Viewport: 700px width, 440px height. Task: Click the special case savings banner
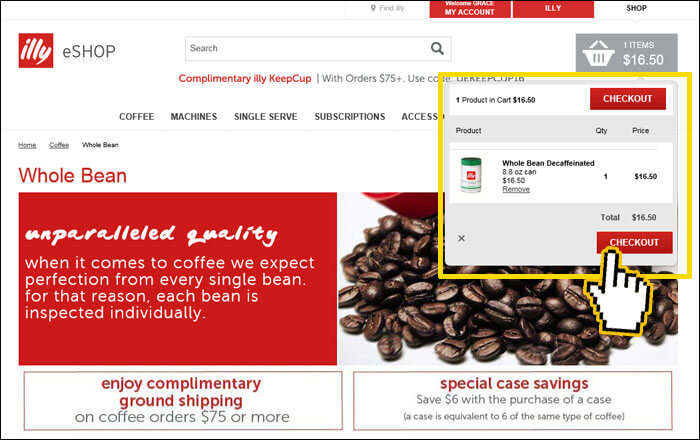click(x=512, y=401)
